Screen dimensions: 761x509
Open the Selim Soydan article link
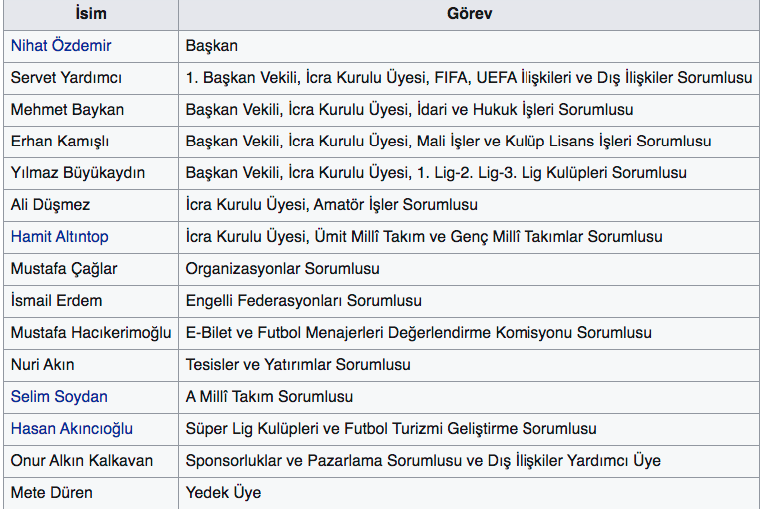click(x=59, y=397)
